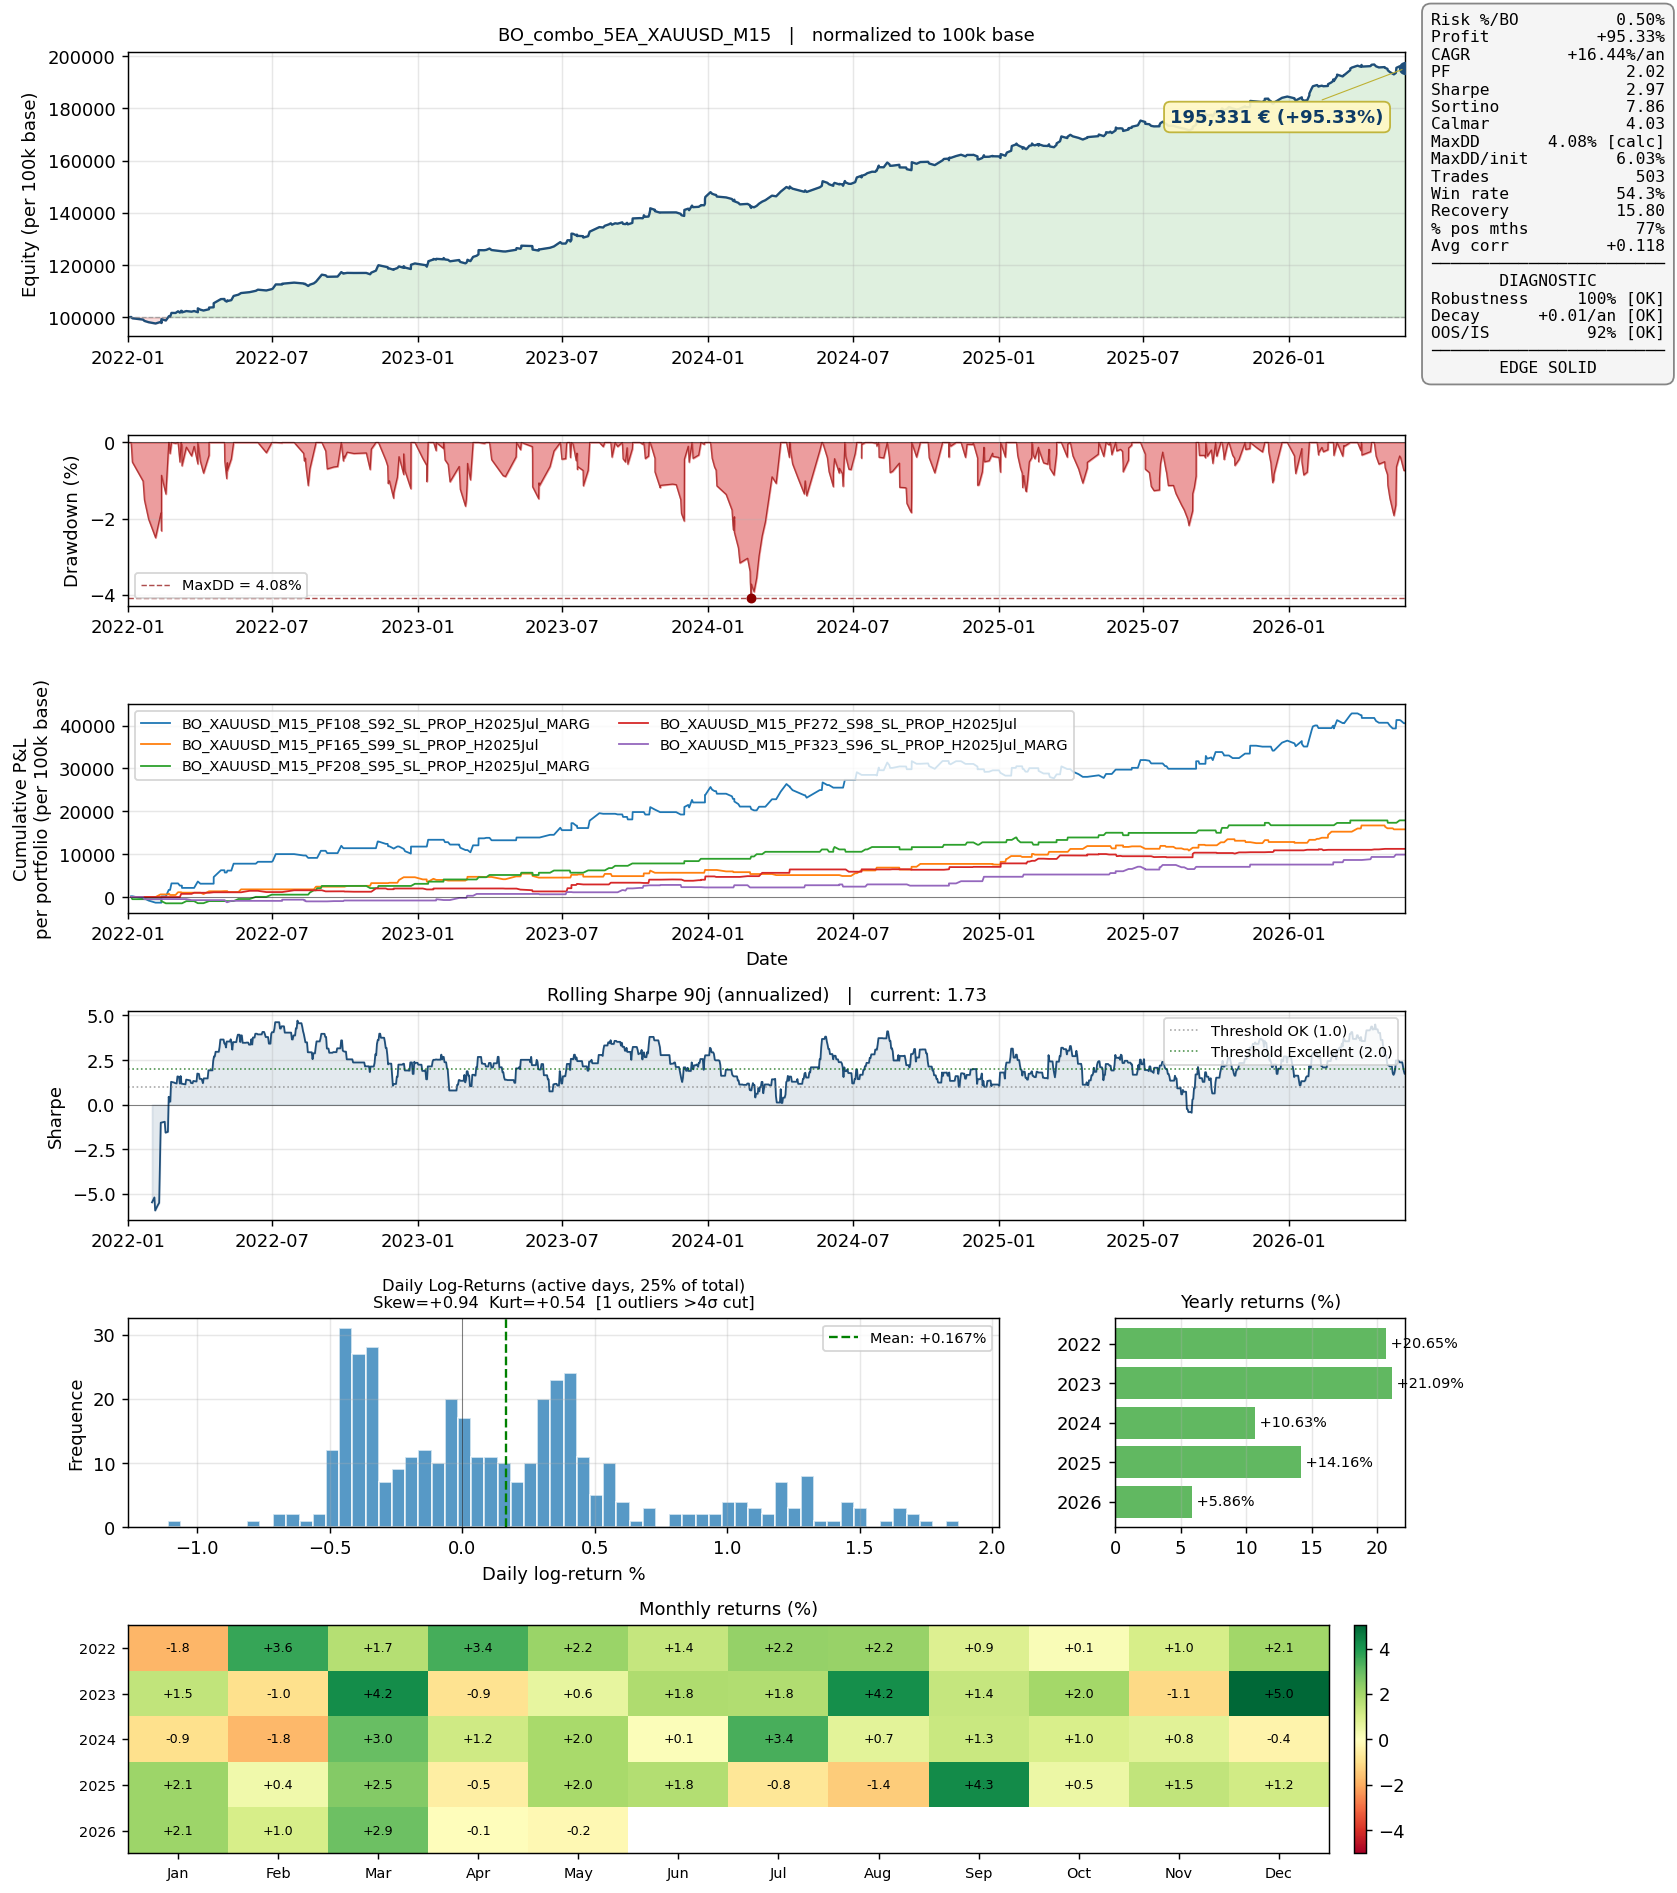Select the PF272_S98 legend entry (red line)

coord(818,724)
